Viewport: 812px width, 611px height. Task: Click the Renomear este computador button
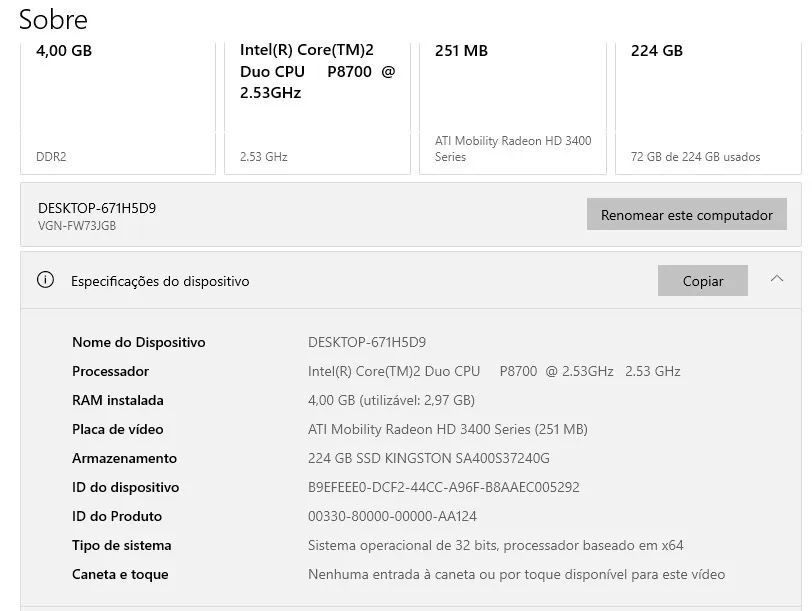click(686, 214)
